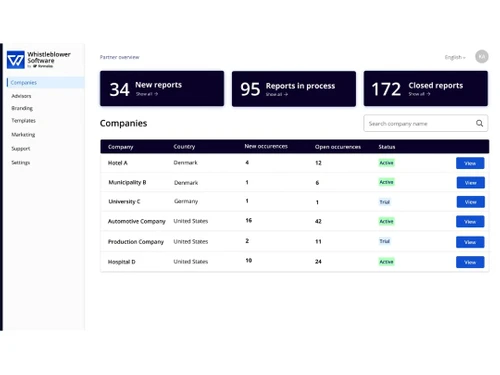Open Advisors in the sidebar
Screen dimensions: 500x375
pyautogui.click(x=21, y=96)
